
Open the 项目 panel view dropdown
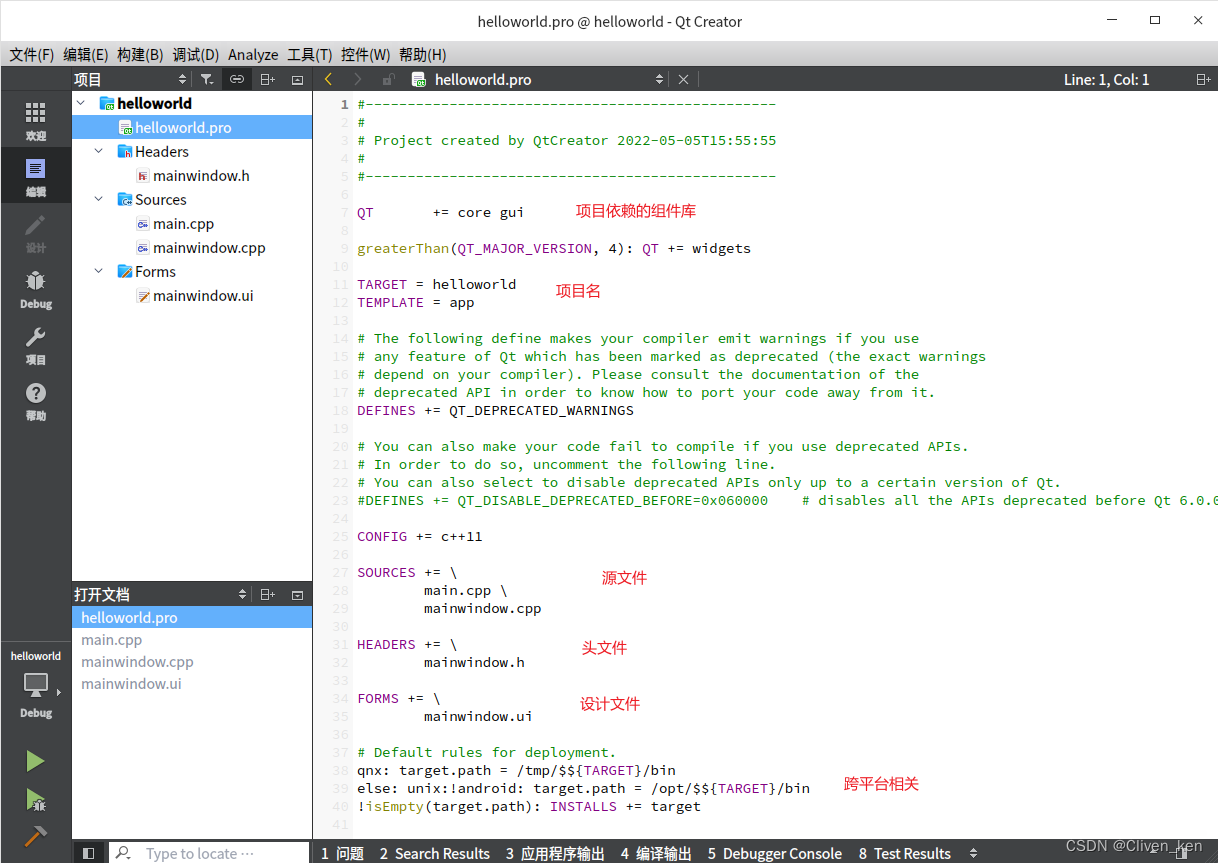point(182,79)
